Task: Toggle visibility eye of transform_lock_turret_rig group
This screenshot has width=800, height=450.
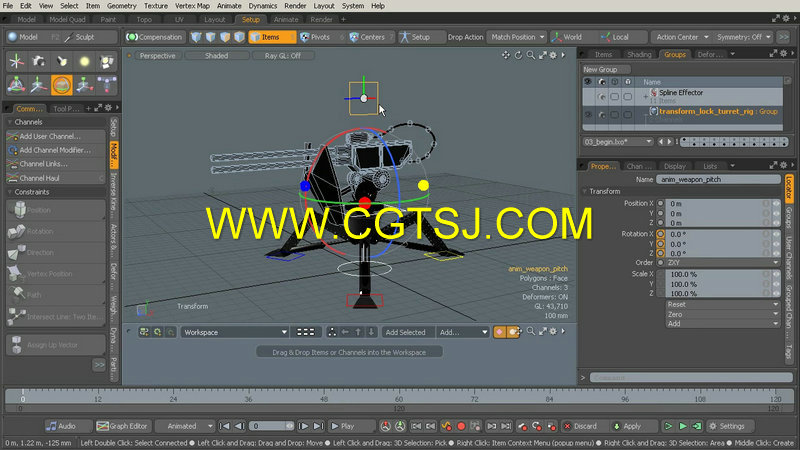Action: click(x=588, y=115)
